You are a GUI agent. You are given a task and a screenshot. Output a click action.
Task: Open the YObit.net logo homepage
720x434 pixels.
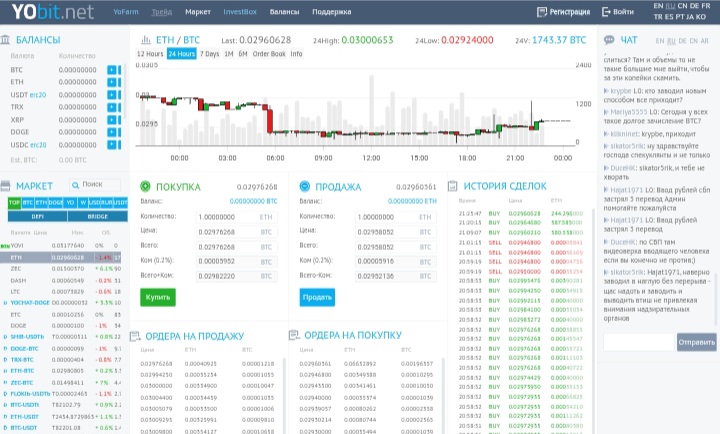pos(53,12)
